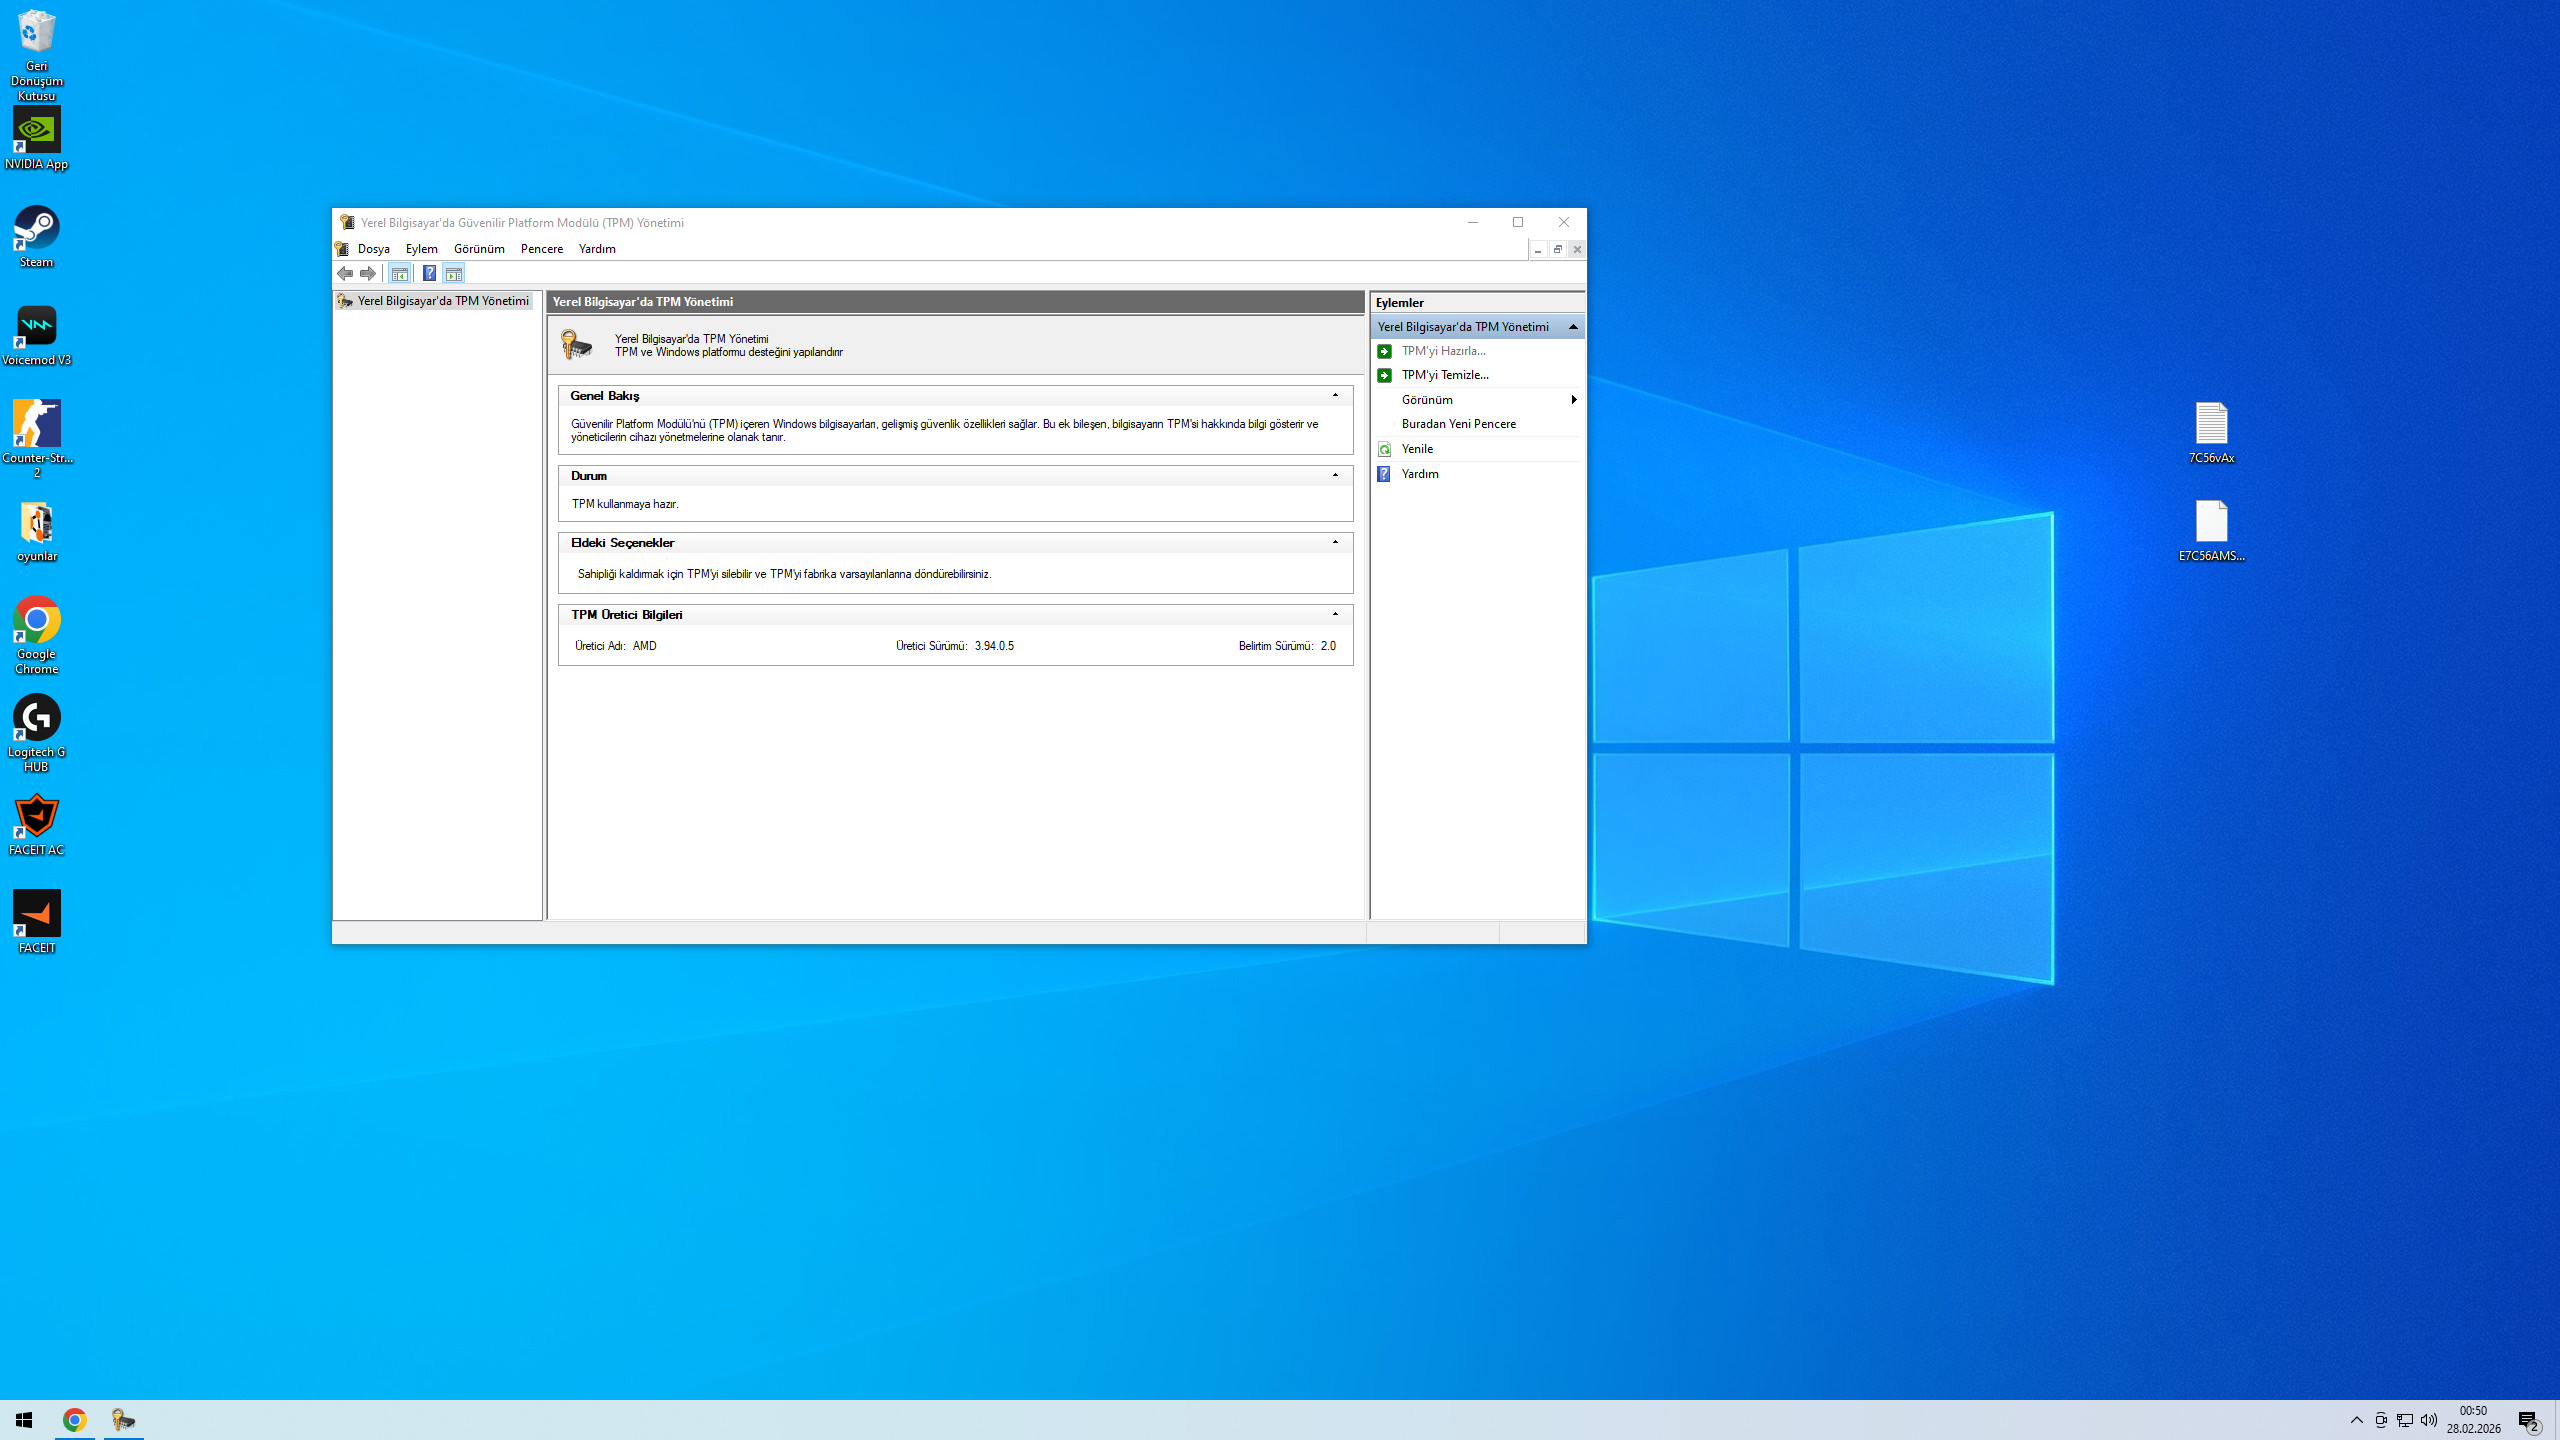Collapse the Durum section
The image size is (2560, 1440).
point(1335,476)
